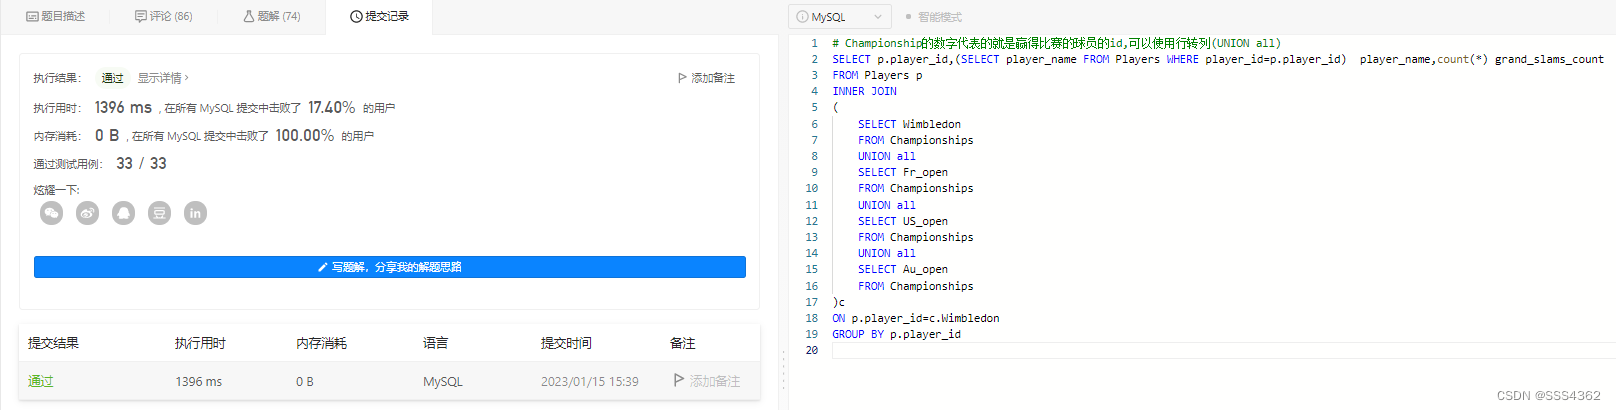Image resolution: width=1616 pixels, height=410 pixels.
Task: Click the 语言 column header
Action: [436, 343]
